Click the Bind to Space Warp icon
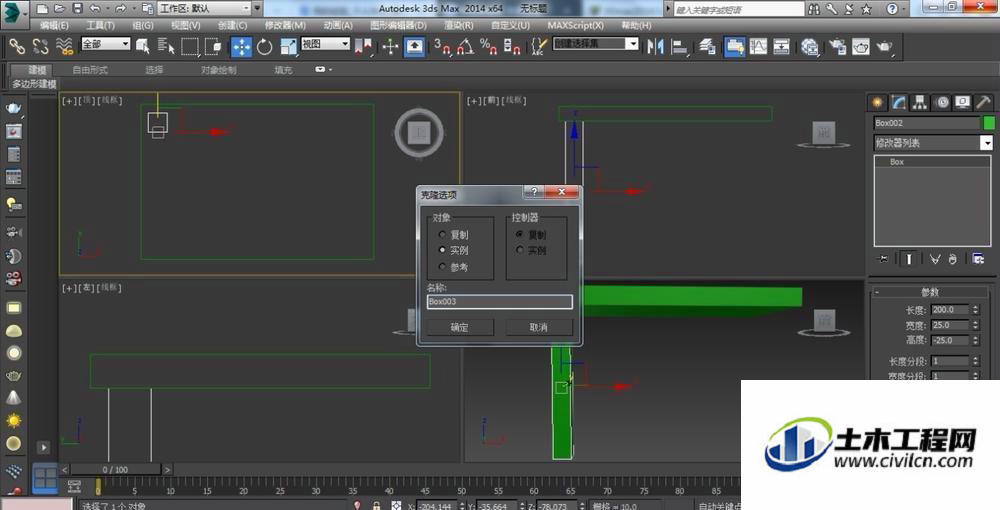 [64, 46]
